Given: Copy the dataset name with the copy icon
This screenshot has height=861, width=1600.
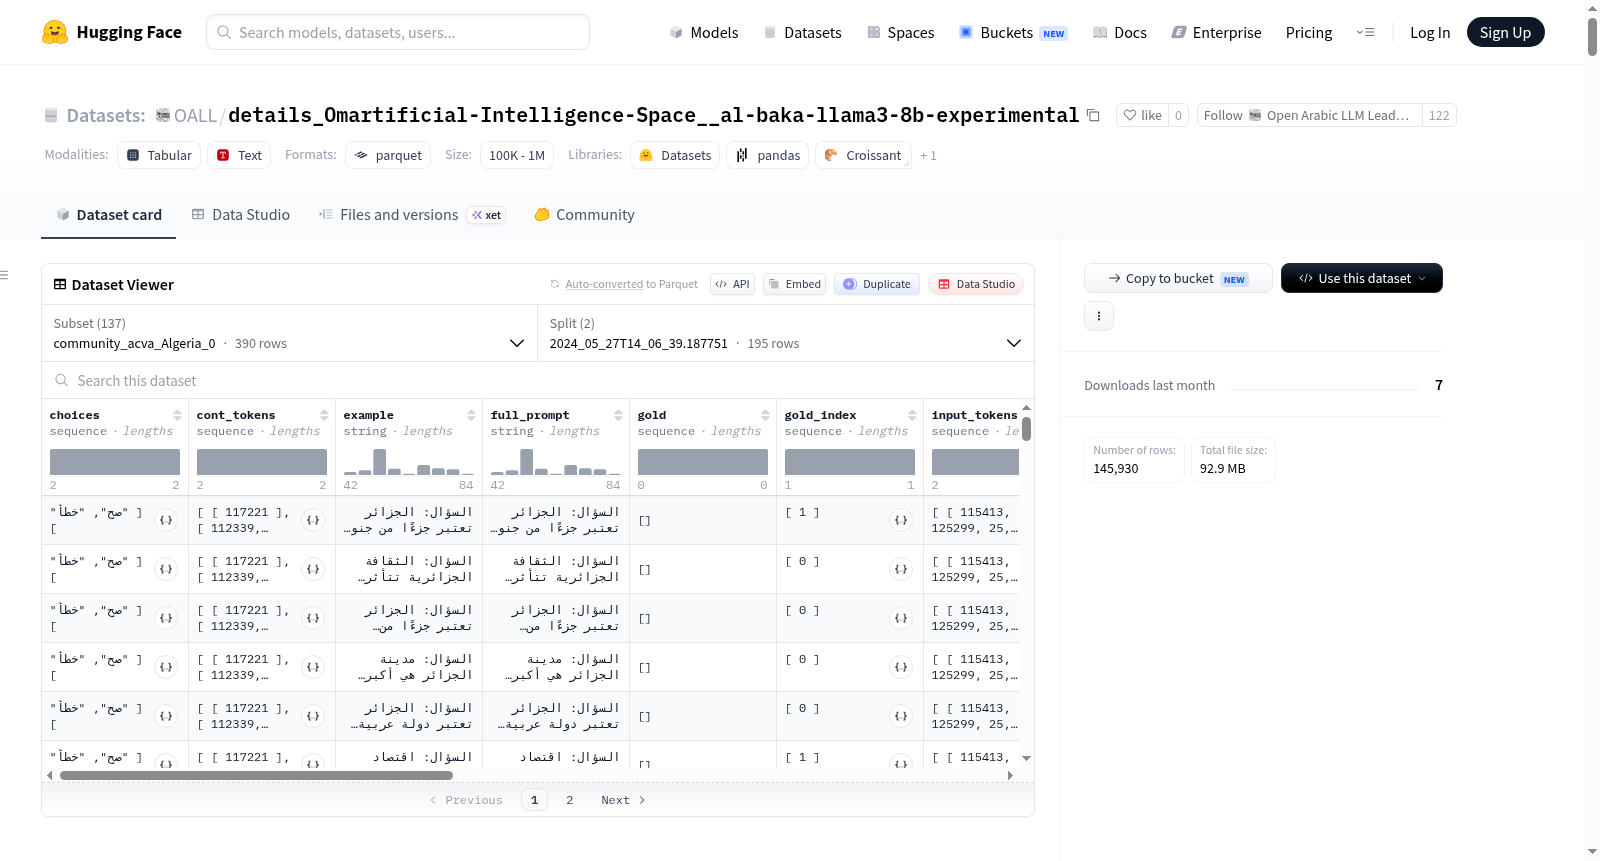Looking at the screenshot, I should [1093, 115].
